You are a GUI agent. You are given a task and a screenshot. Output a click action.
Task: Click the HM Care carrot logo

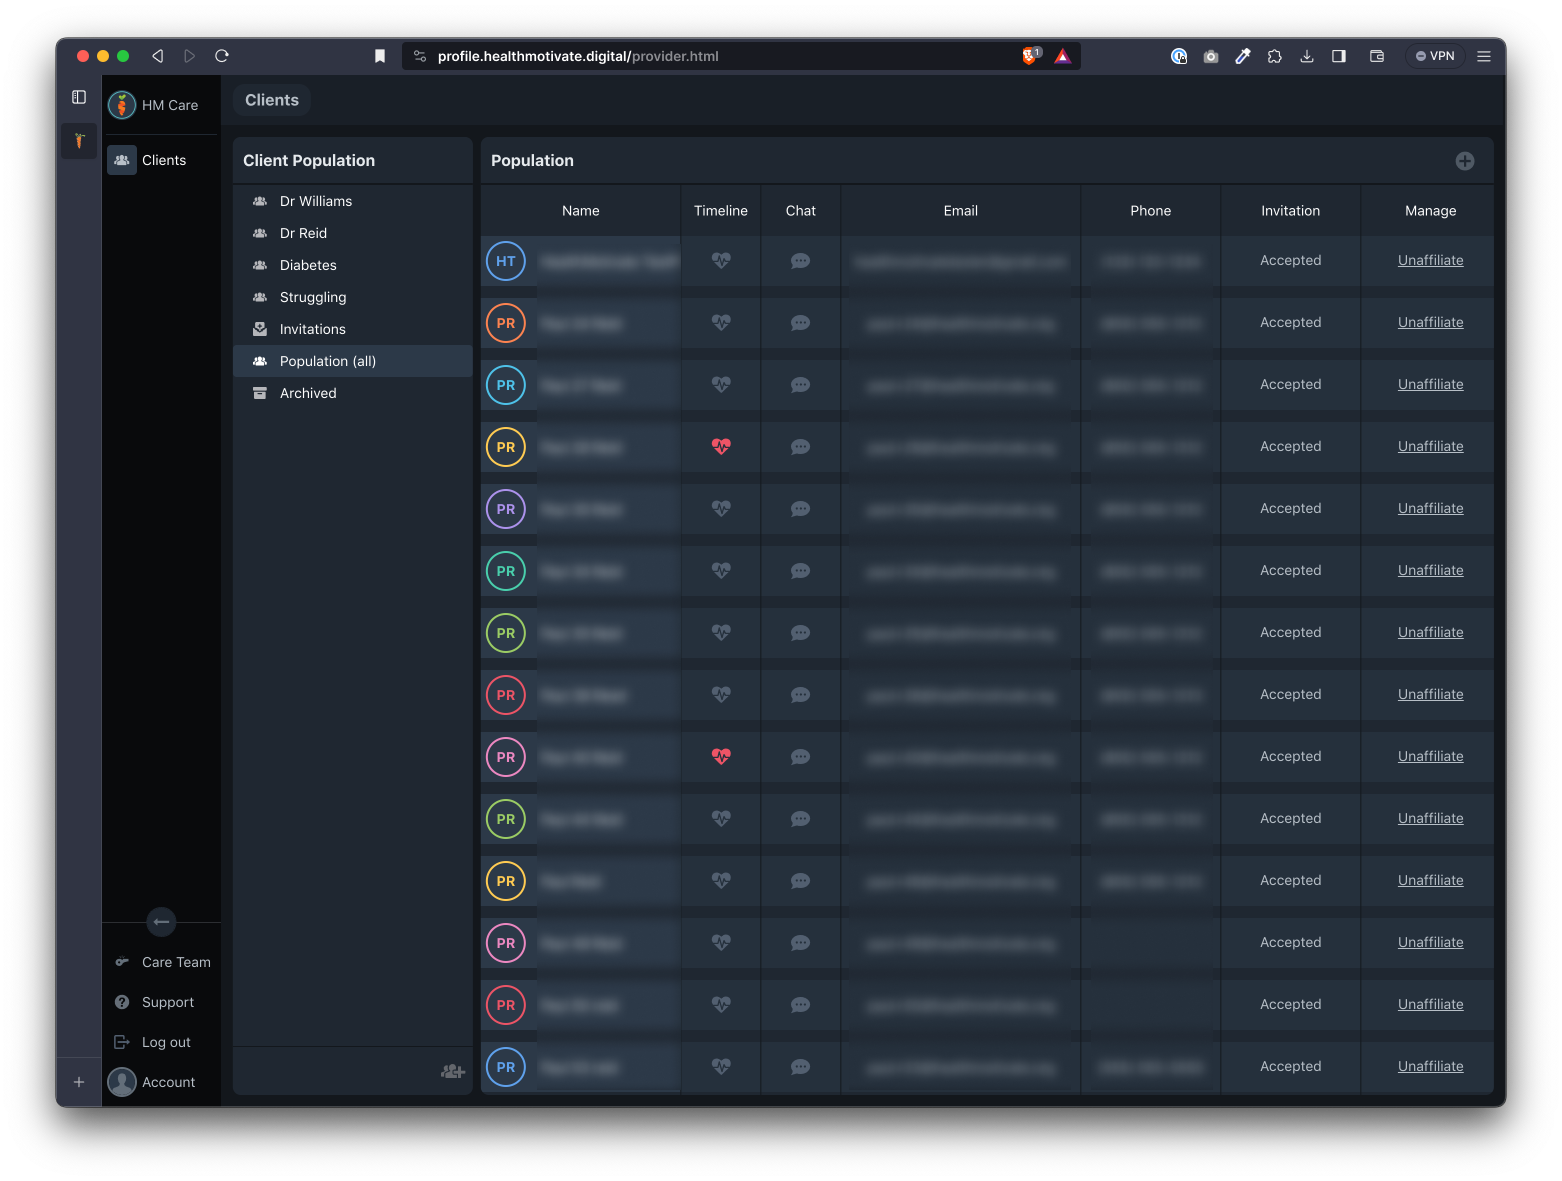click(122, 105)
